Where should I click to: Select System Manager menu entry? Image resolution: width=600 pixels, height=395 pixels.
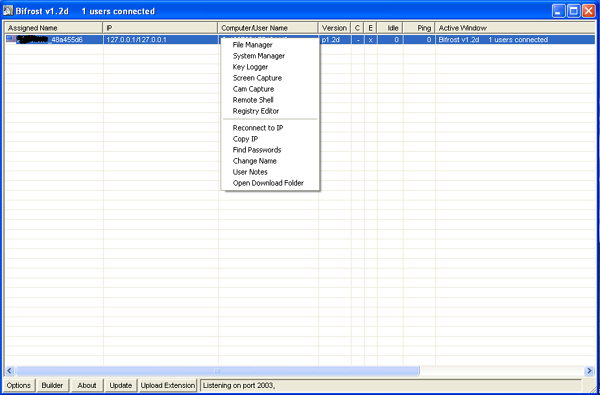[x=270, y=56]
